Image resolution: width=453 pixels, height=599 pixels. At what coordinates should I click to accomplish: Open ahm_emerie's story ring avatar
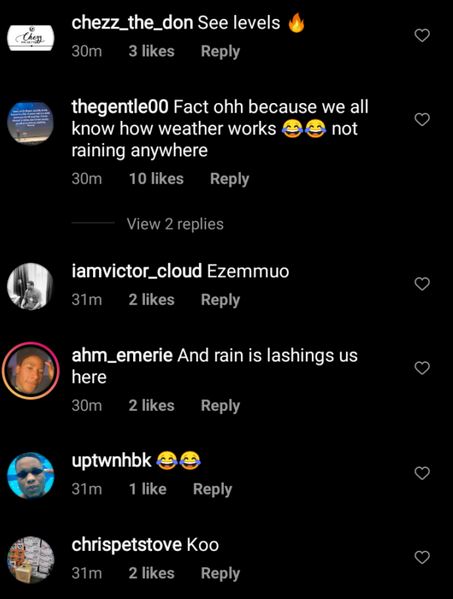(31, 371)
